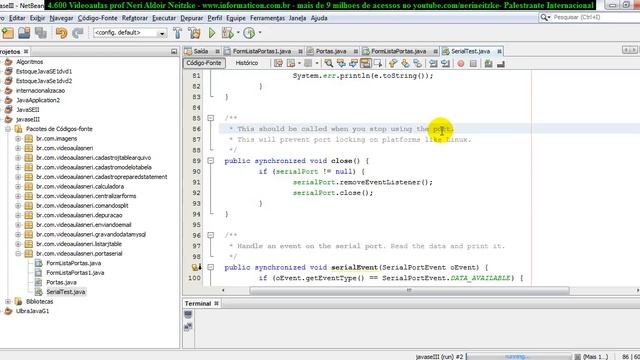Viewport: 640px width, 360px height.
Task: Click the editor Last Edit icon
Action: click(x=278, y=63)
